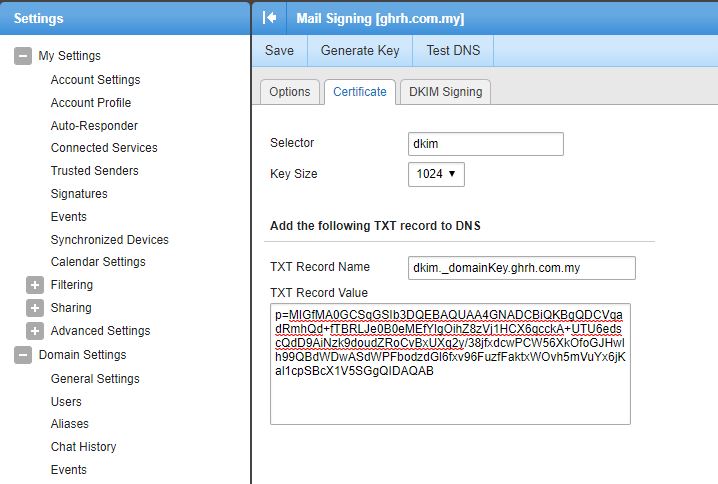
Task: Switch to the Options tab
Action: coord(290,92)
